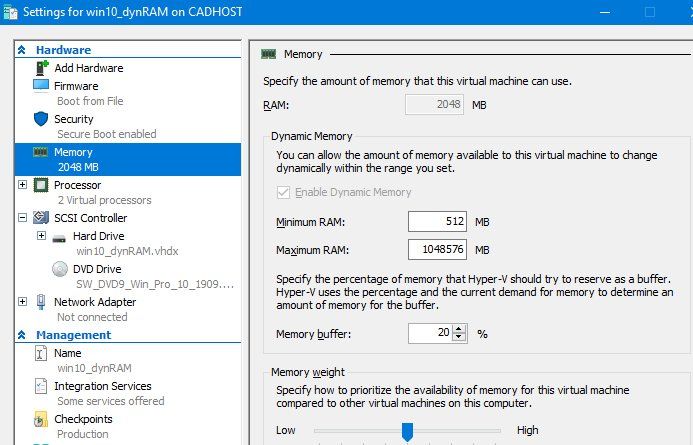Click the Integration Services icon
Image resolution: width=693 pixels, height=445 pixels.
41,386
